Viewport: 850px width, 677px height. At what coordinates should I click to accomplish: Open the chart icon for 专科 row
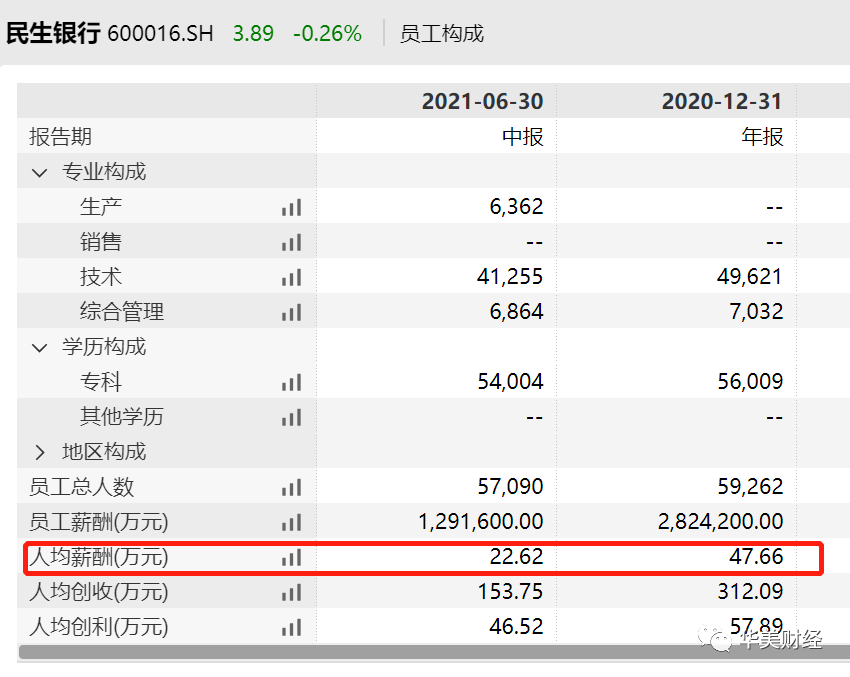(291, 382)
